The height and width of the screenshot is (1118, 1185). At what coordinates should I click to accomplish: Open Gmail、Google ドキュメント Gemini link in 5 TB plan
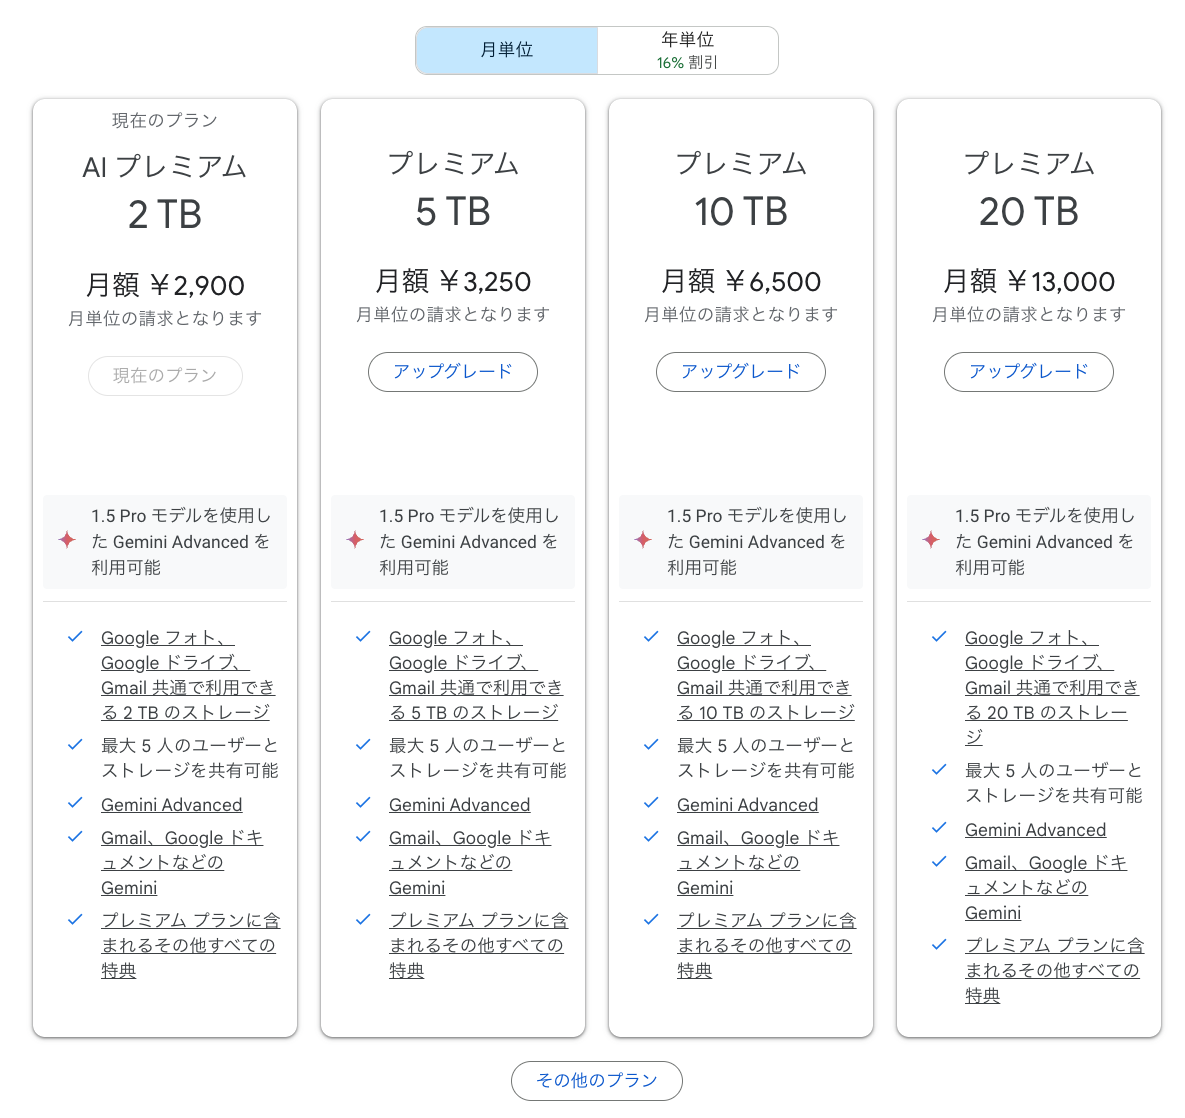coord(469,862)
